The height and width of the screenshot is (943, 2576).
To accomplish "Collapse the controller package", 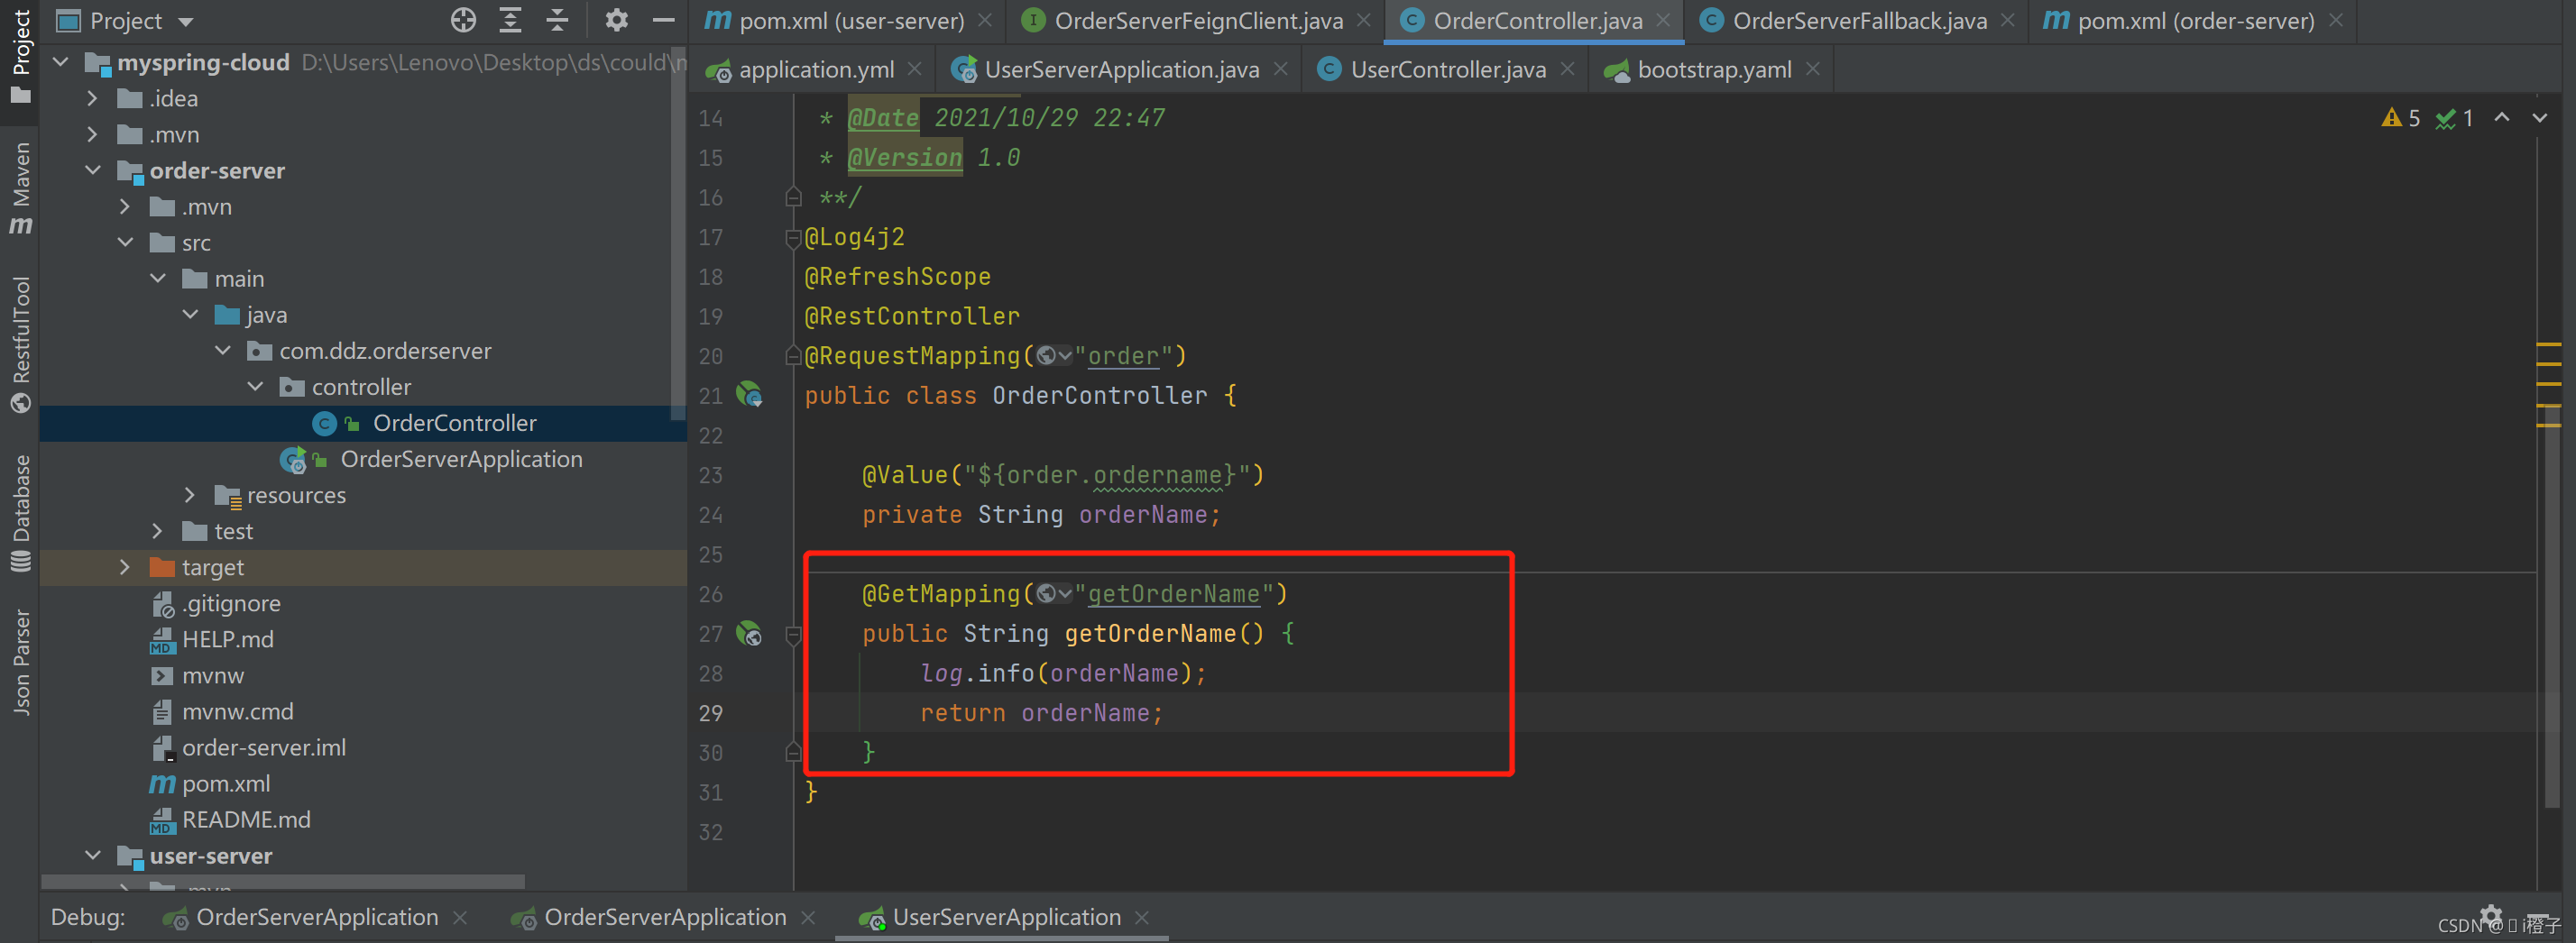I will tap(255, 386).
